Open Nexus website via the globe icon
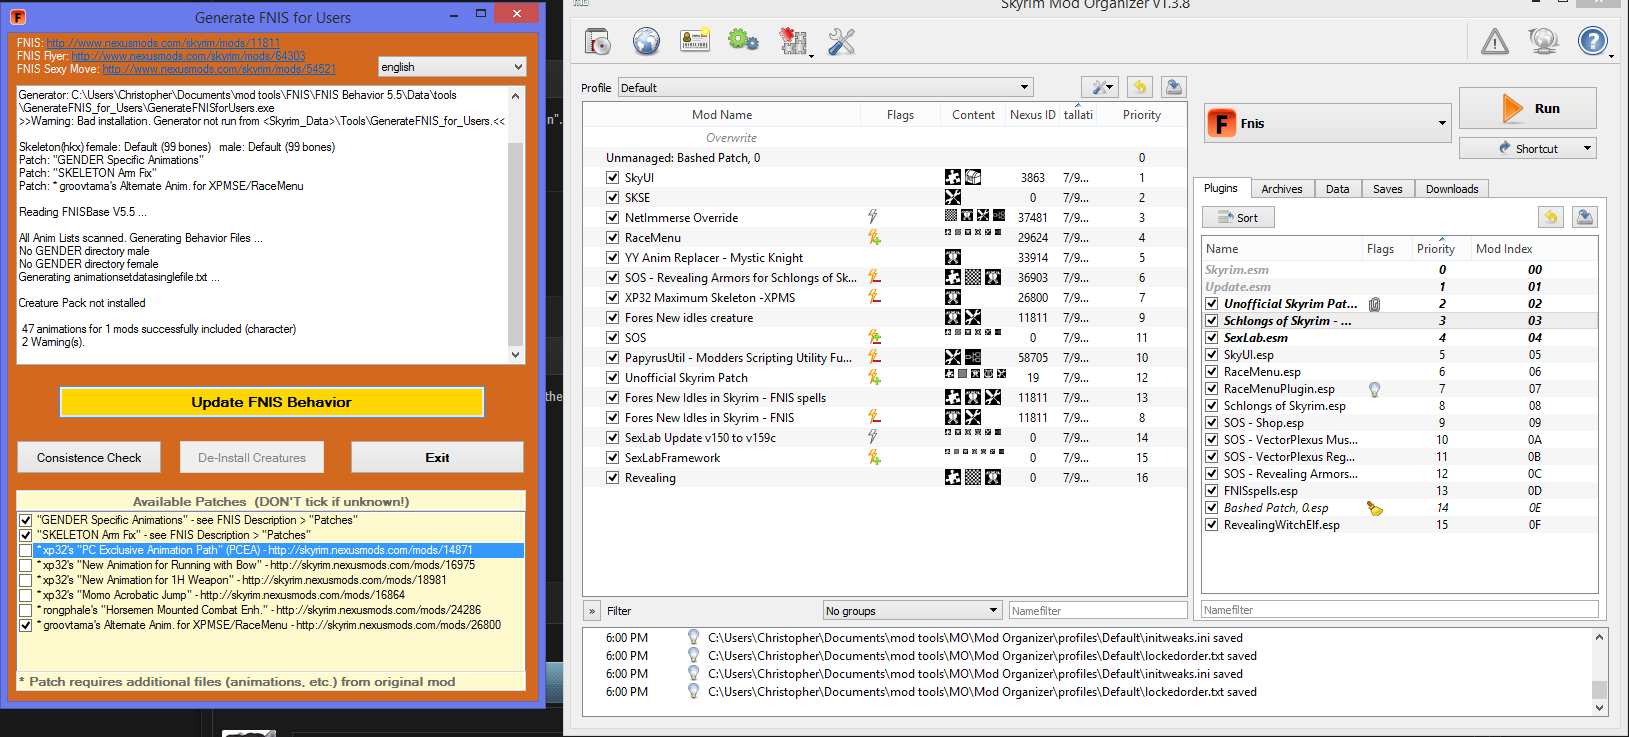This screenshot has width=1629, height=737. point(646,41)
